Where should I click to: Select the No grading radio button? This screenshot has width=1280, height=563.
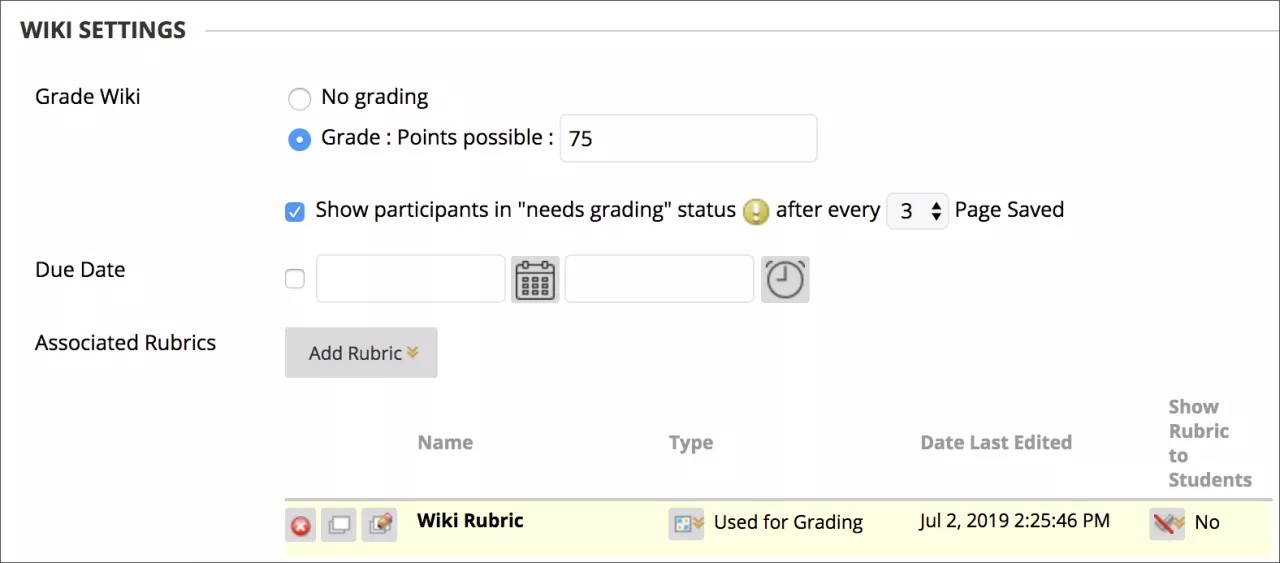click(299, 98)
